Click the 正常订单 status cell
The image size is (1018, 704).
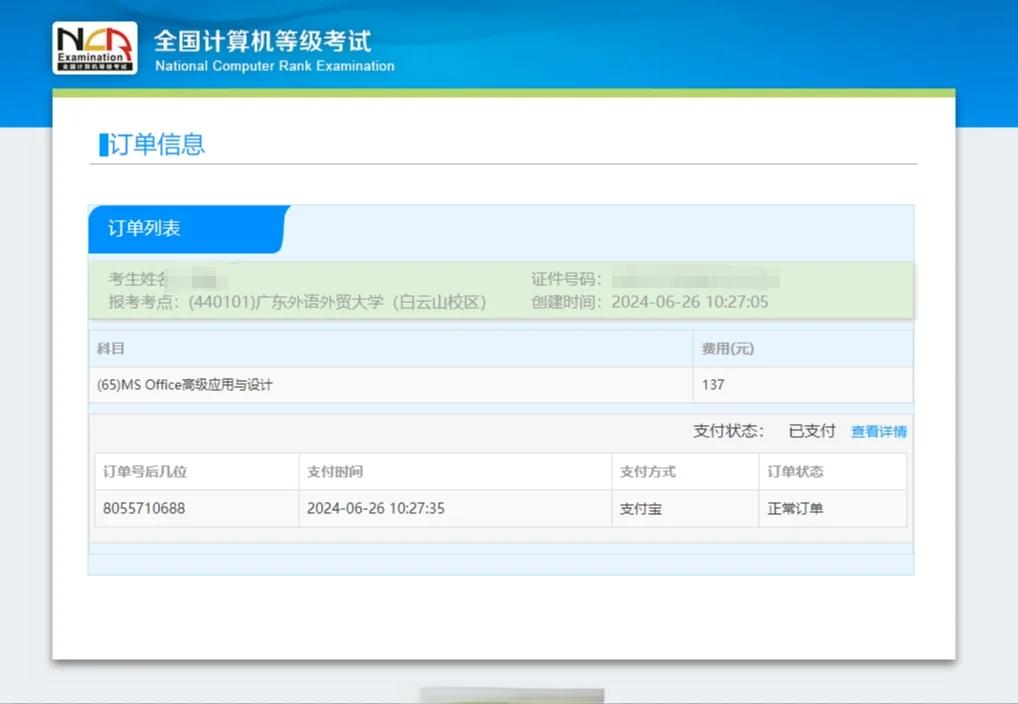coord(795,509)
